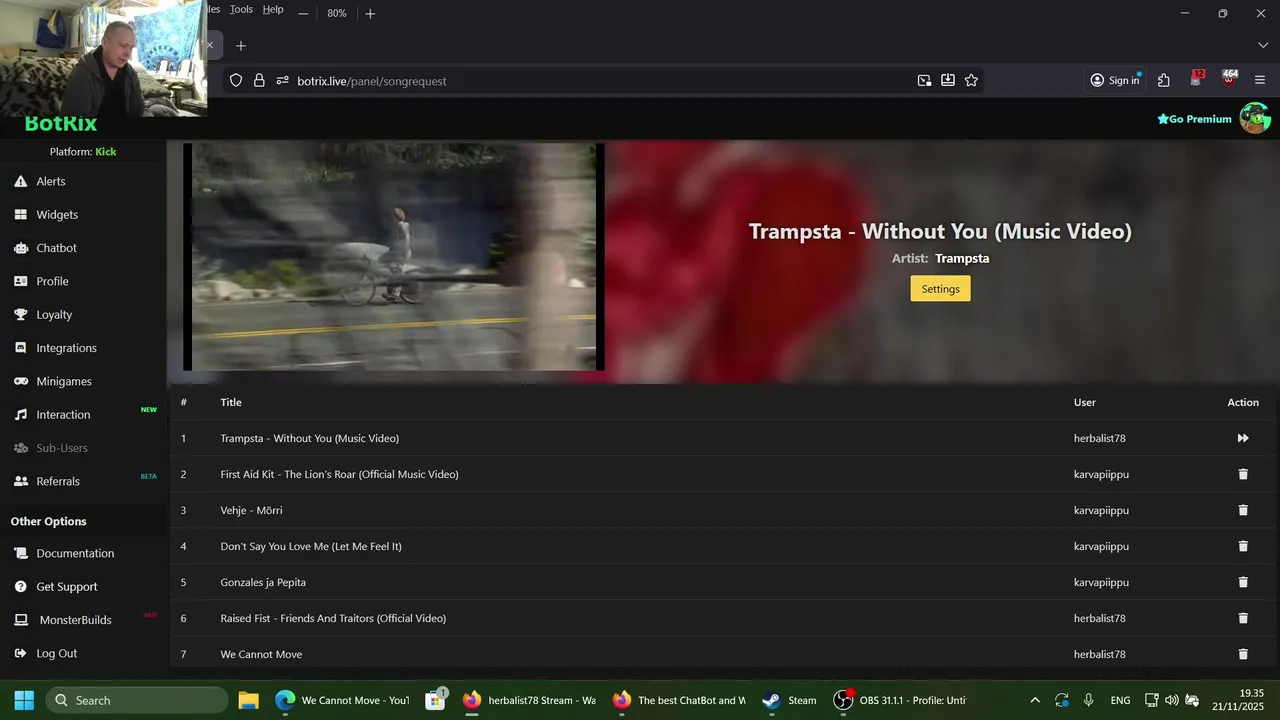The height and width of the screenshot is (720, 1280).
Task: Click the music video player
Action: click(394, 257)
